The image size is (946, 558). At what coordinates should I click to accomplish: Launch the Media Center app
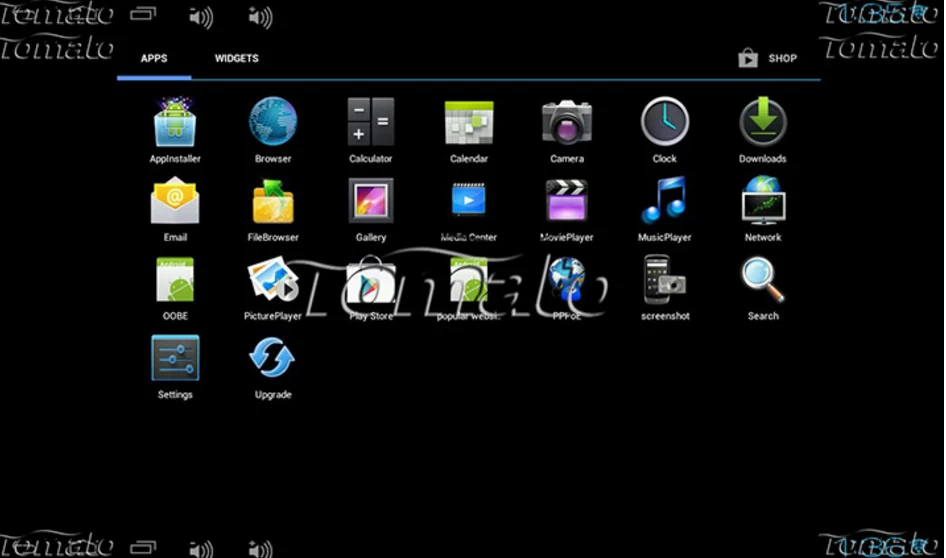tap(469, 199)
